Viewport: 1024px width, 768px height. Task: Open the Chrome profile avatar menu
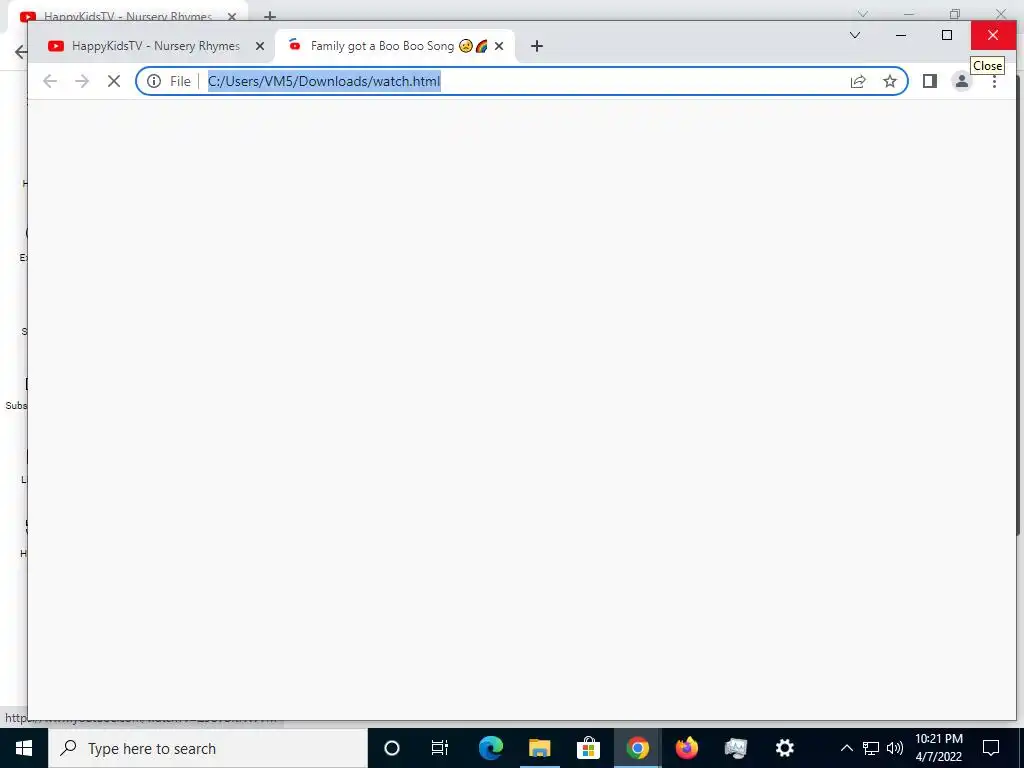961,81
